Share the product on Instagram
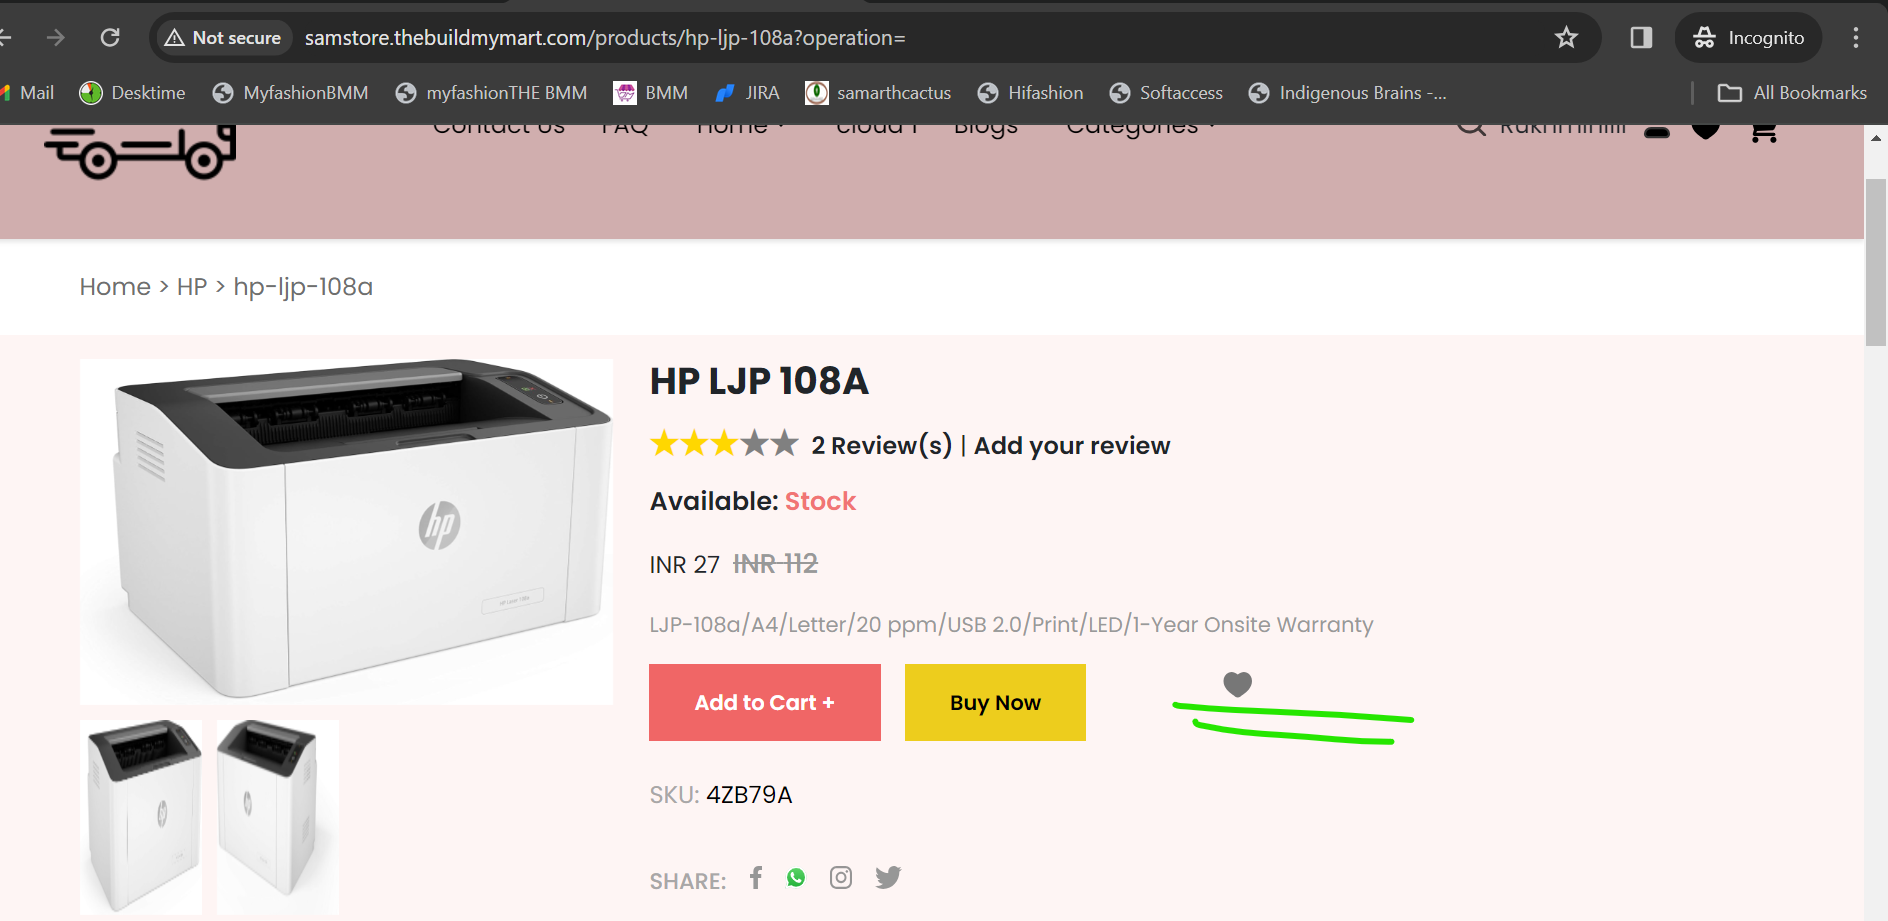Image resolution: width=1888 pixels, height=921 pixels. click(x=841, y=878)
